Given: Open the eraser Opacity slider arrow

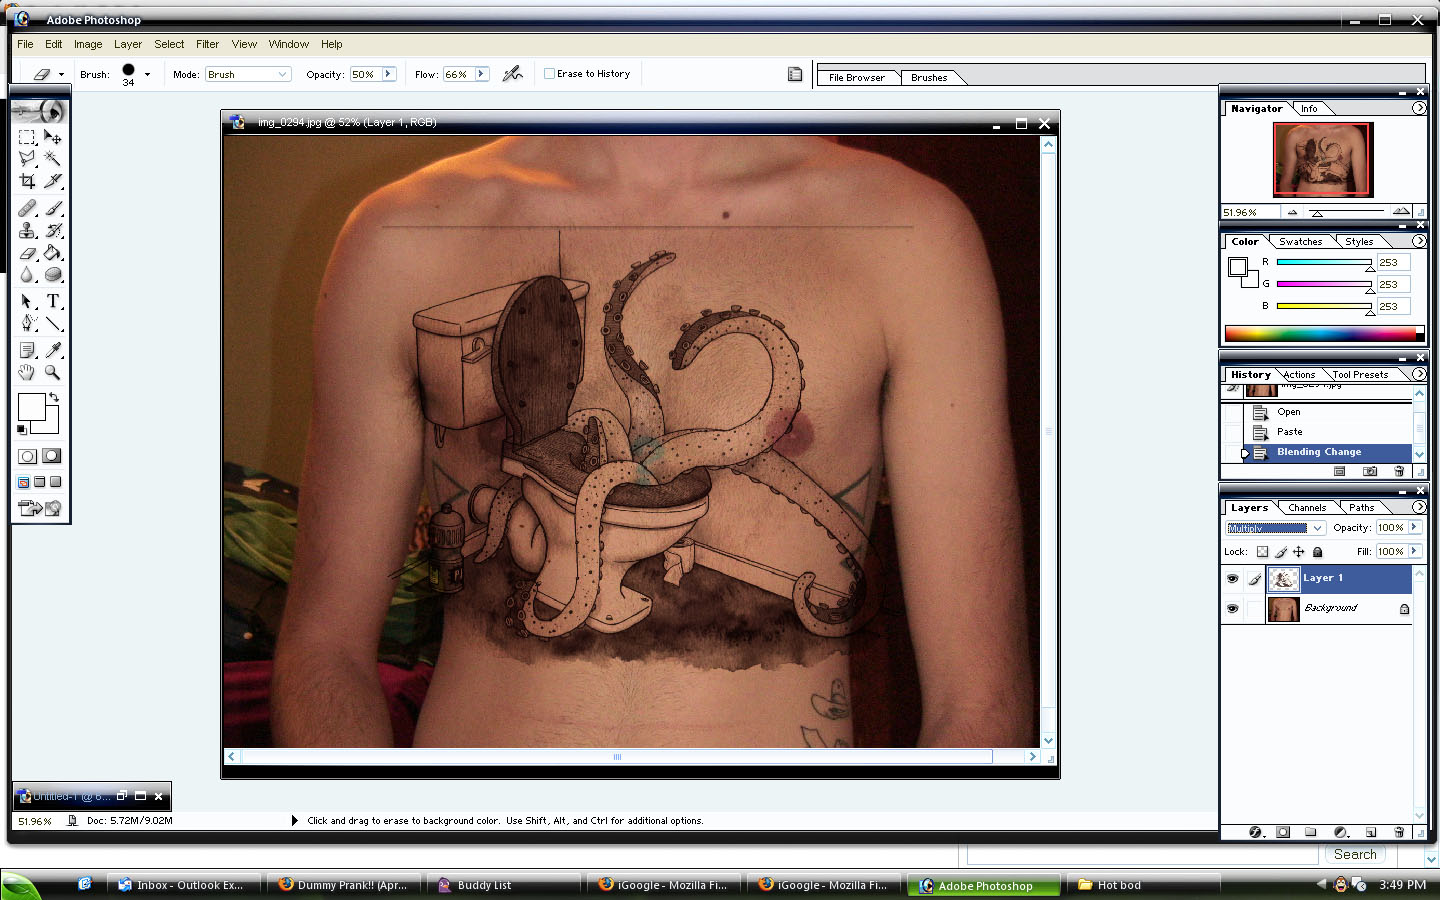Looking at the screenshot, I should 388,74.
